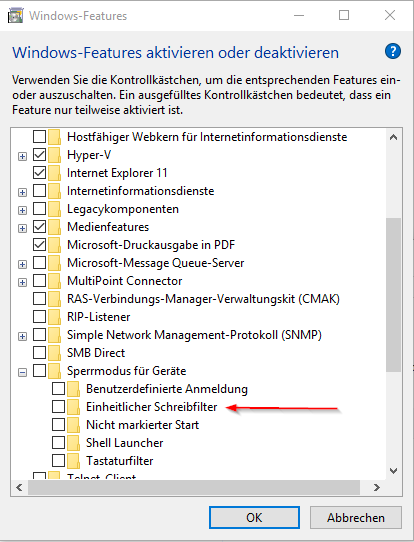This screenshot has width=414, height=542.
Task: Select the Nicht markierter Start entry
Action: 142,425
